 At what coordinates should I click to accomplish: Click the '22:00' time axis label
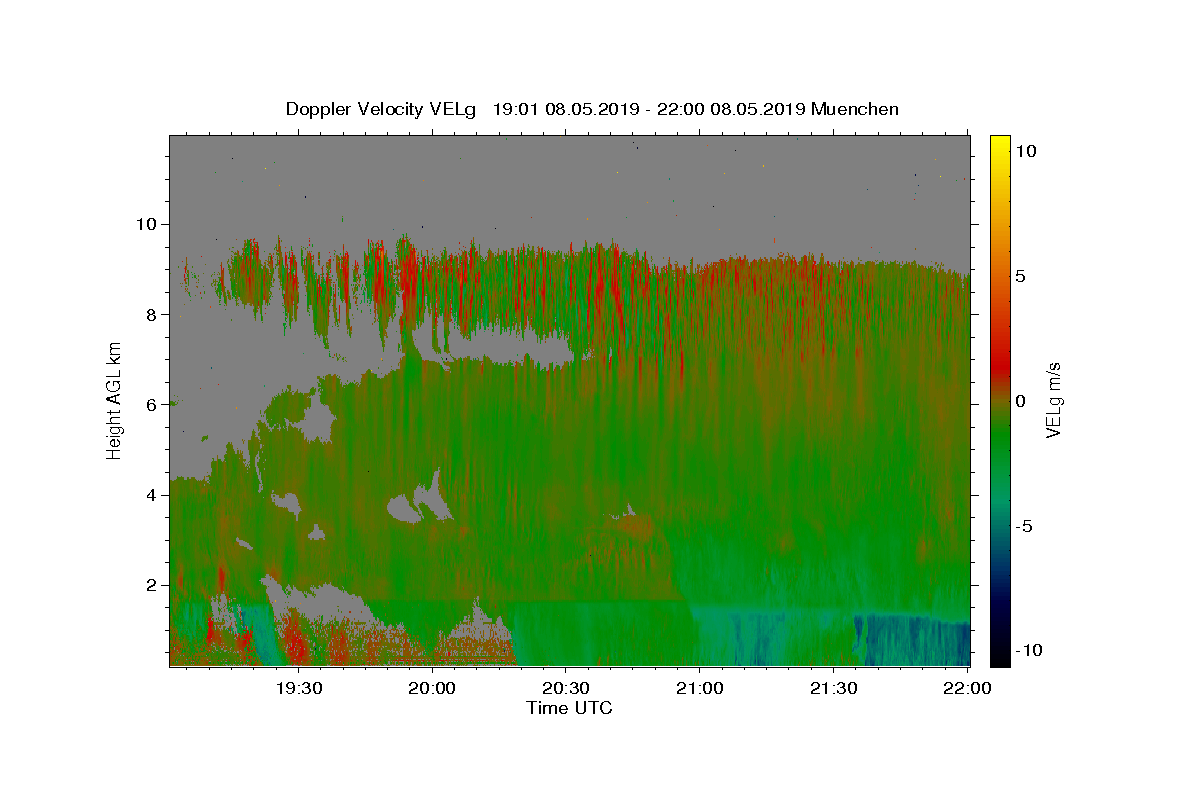tap(967, 687)
